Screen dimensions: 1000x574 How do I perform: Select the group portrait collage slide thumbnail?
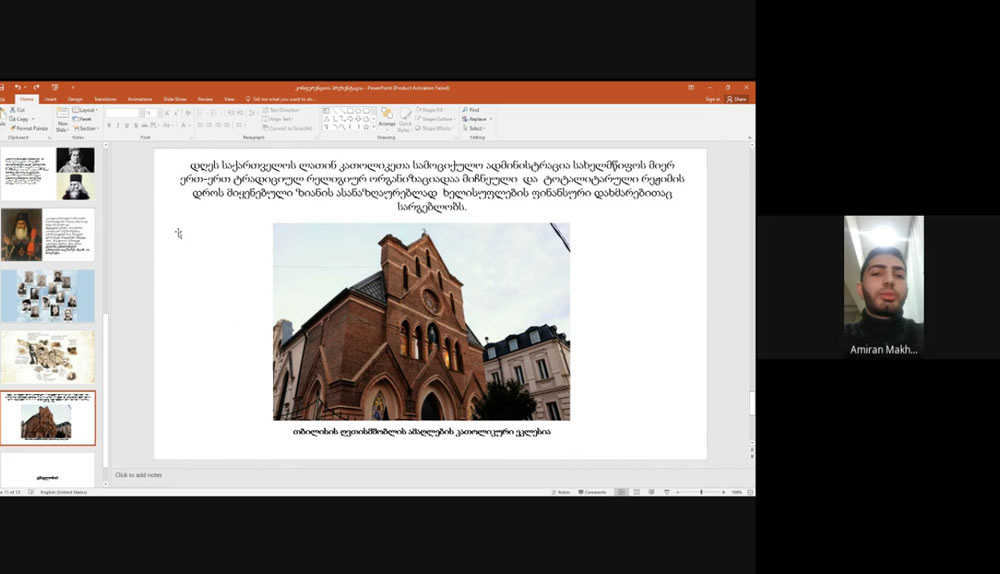[x=48, y=296]
